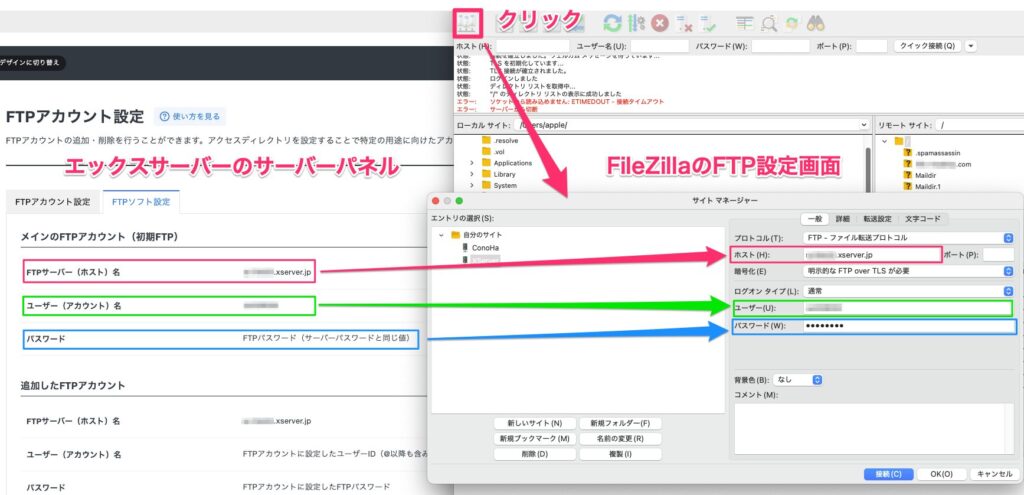1024x495 pixels.
Task: Focus the quick connect ポート(P) field
Action: (x=871, y=46)
